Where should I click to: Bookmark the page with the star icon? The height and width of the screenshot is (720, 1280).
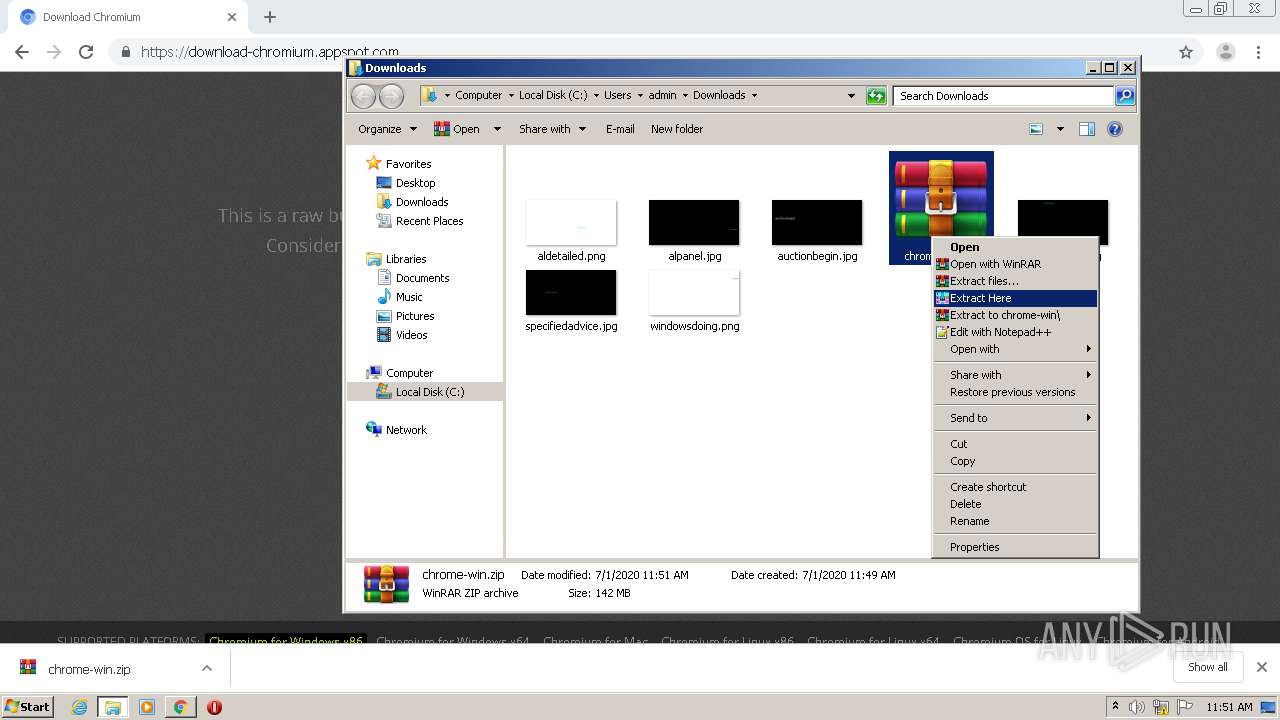pos(1186,52)
